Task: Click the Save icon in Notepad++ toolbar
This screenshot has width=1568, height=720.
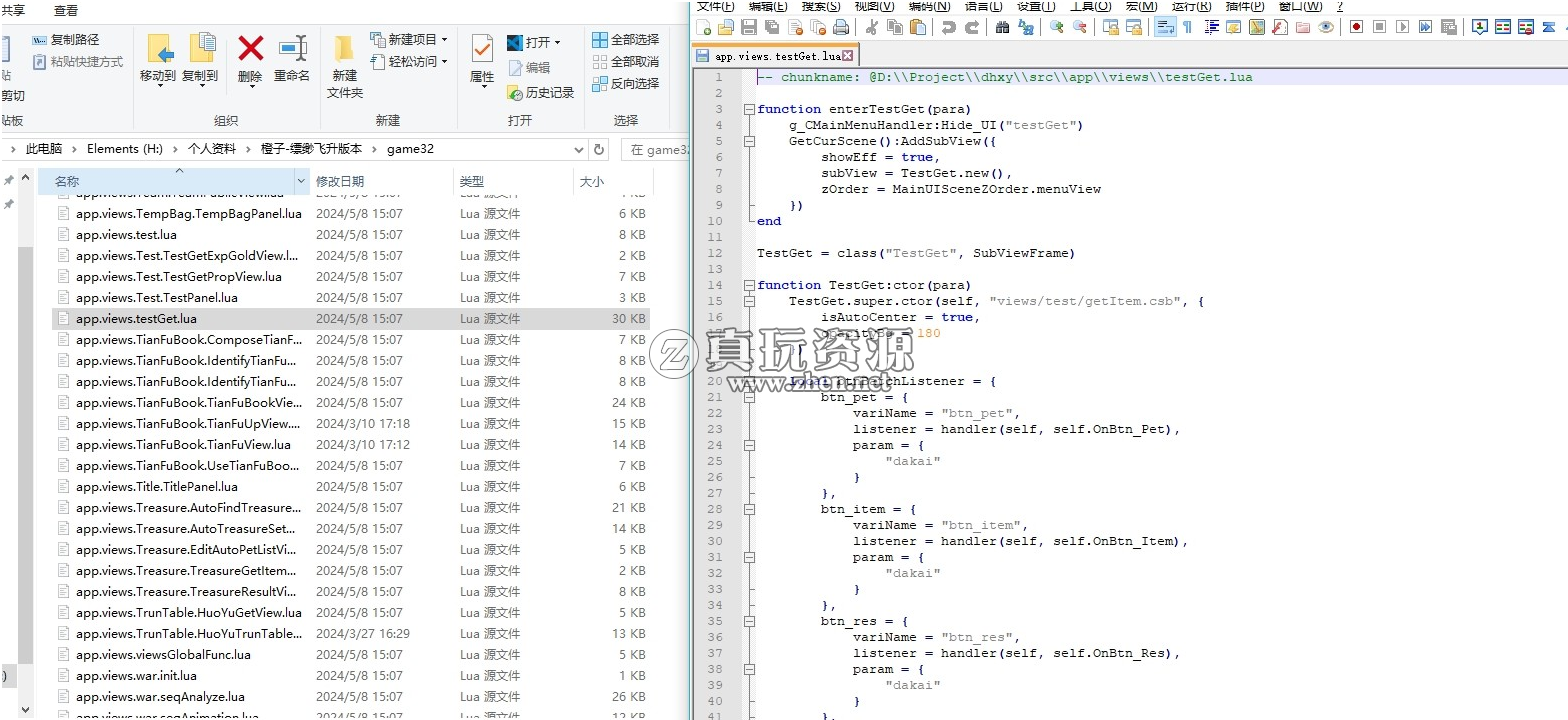Action: [748, 27]
